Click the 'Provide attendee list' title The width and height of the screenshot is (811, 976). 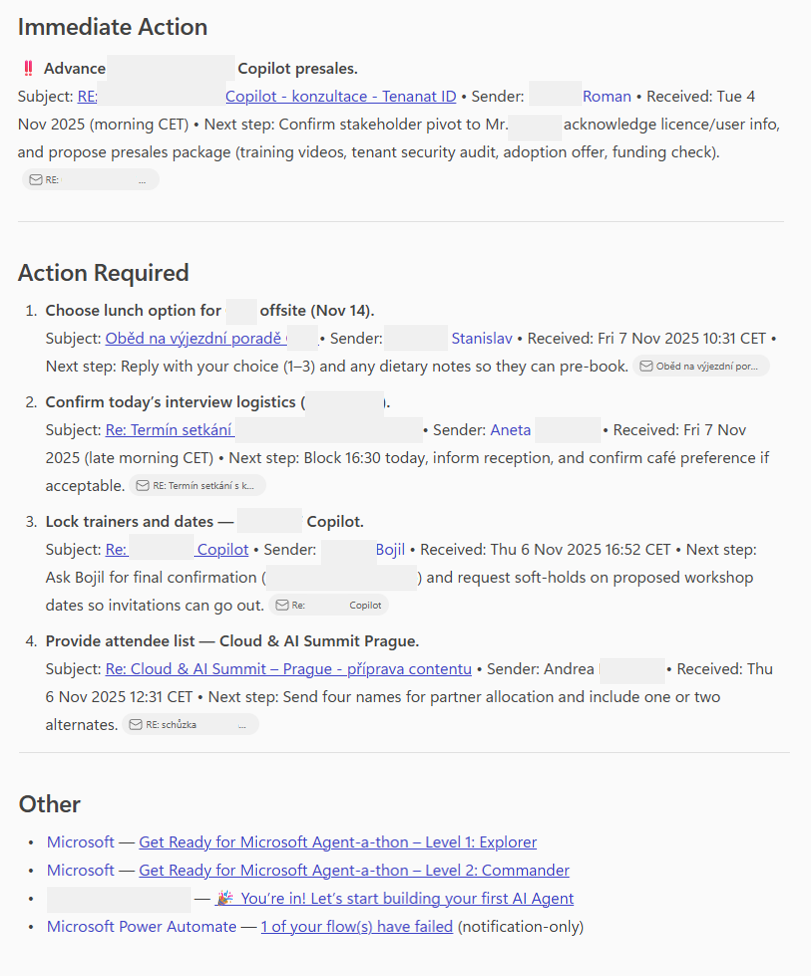[232, 641]
